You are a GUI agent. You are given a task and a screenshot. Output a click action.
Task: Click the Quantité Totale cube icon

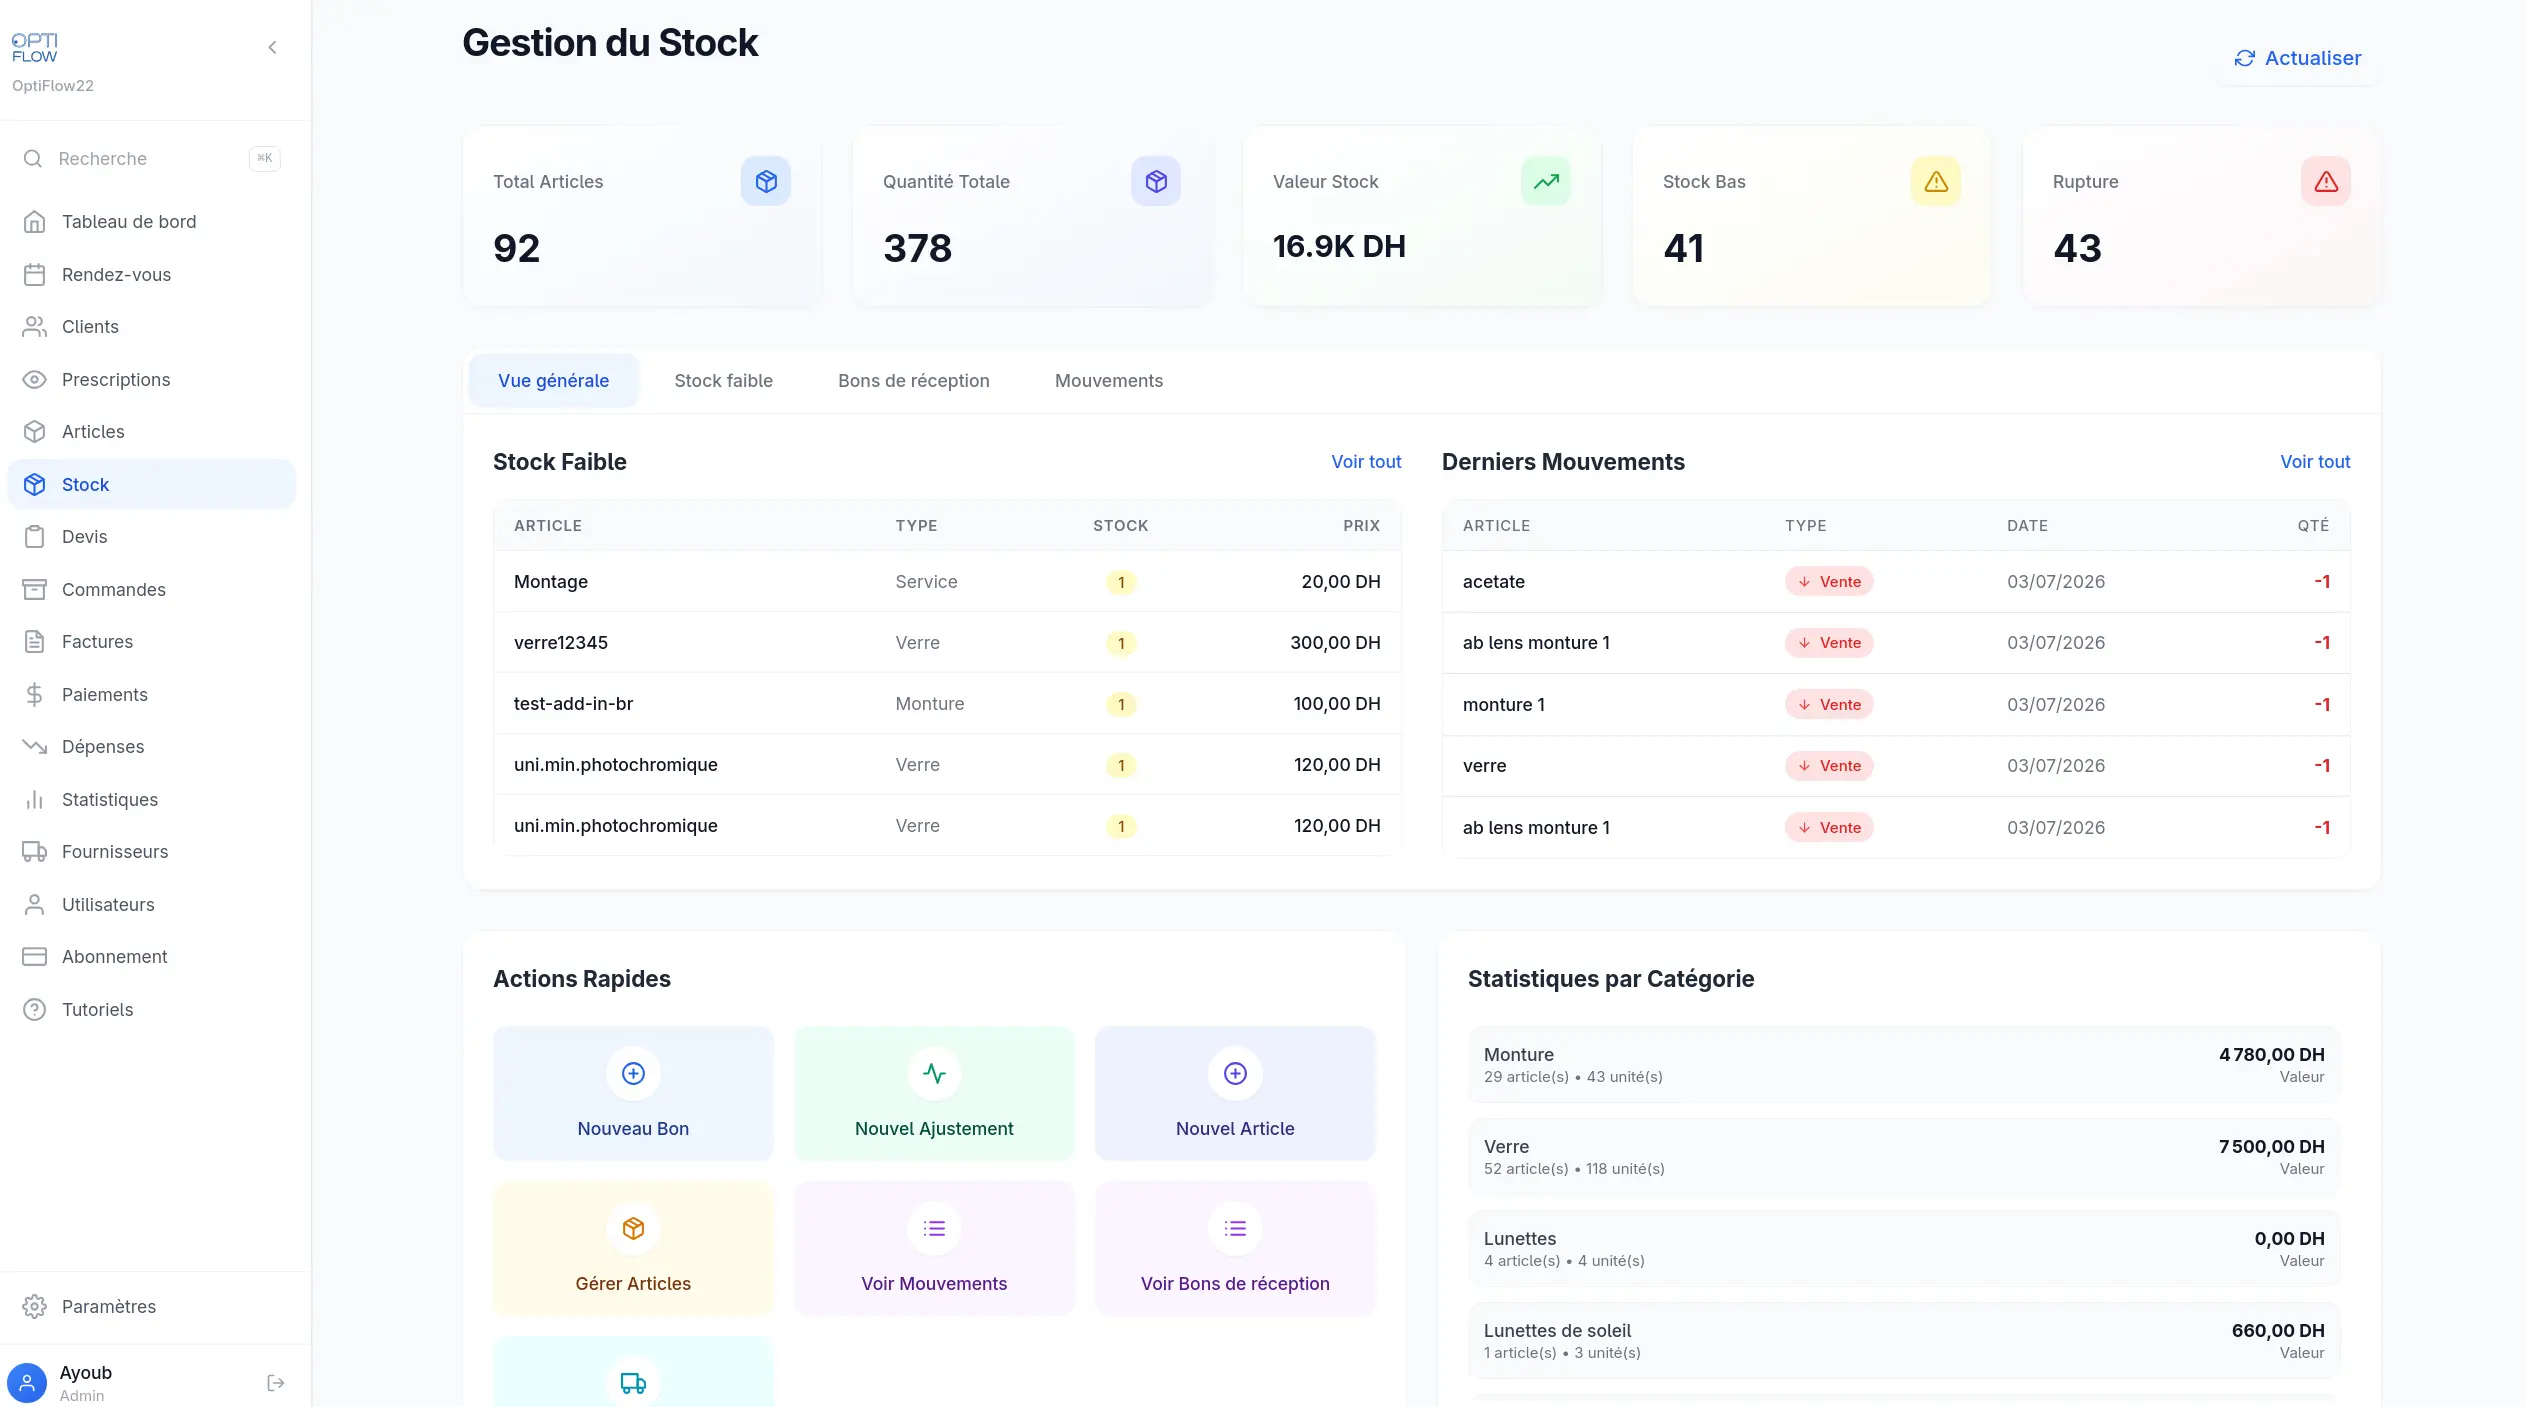point(1156,181)
